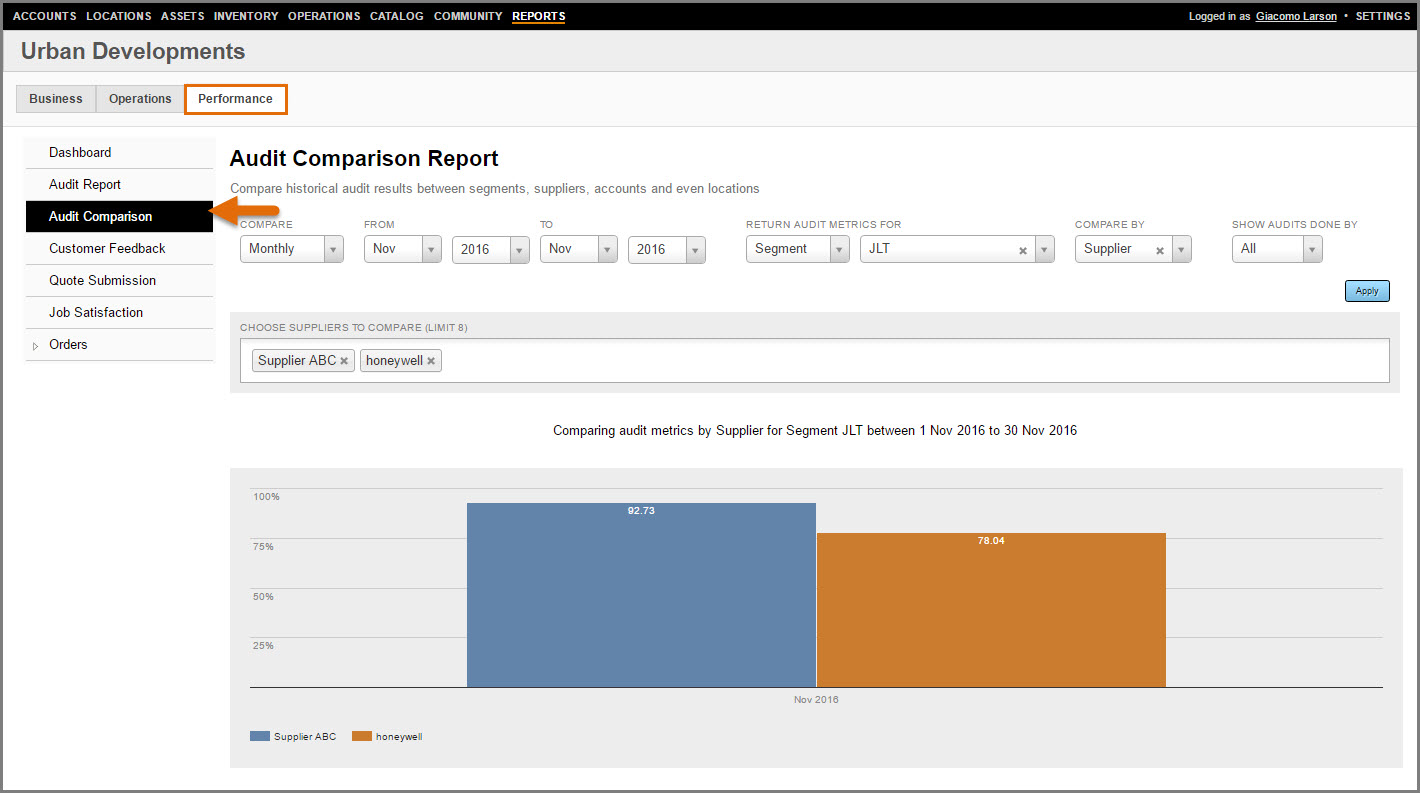This screenshot has width=1420, height=793.
Task: Open the To year dropdown
Action: (x=695, y=249)
